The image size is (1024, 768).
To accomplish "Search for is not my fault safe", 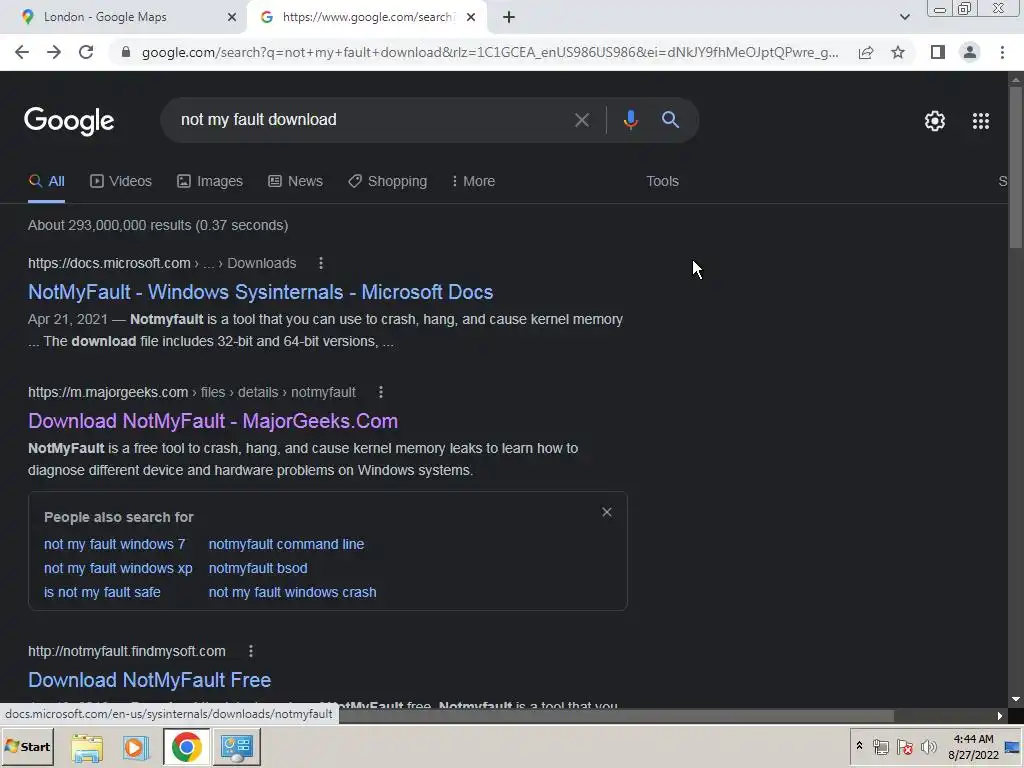I will pyautogui.click(x=103, y=592).
